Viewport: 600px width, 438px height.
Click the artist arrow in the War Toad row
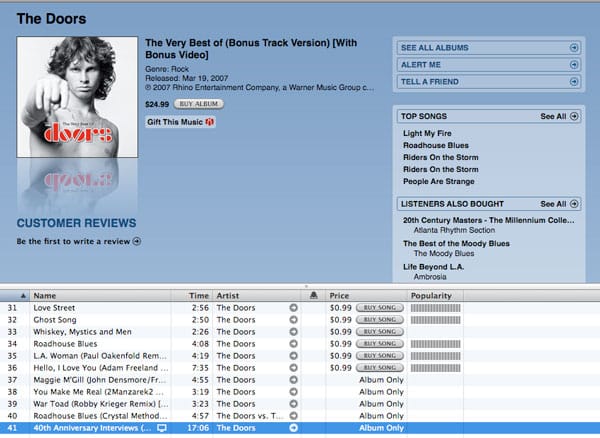point(293,404)
